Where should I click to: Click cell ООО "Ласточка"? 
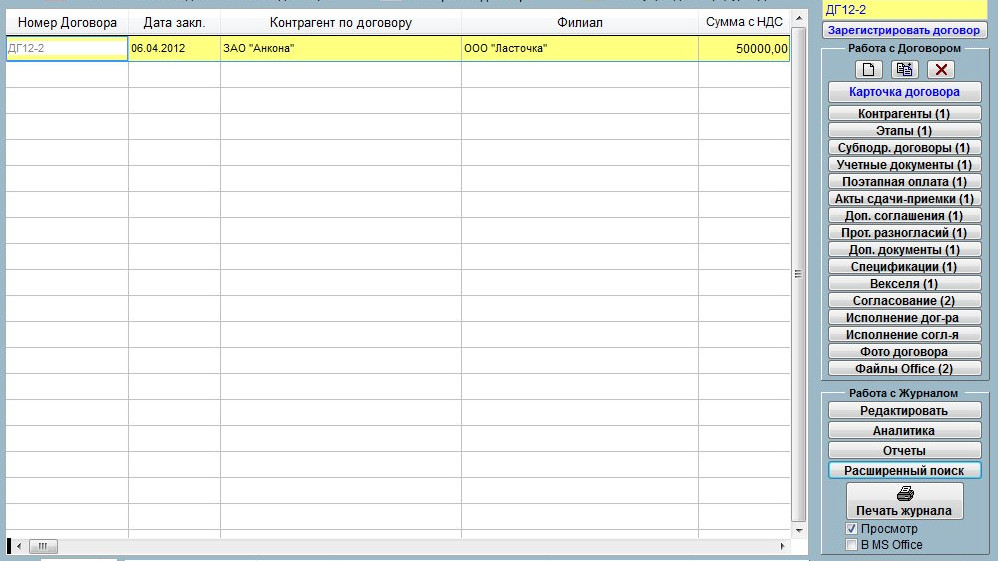(x=579, y=48)
